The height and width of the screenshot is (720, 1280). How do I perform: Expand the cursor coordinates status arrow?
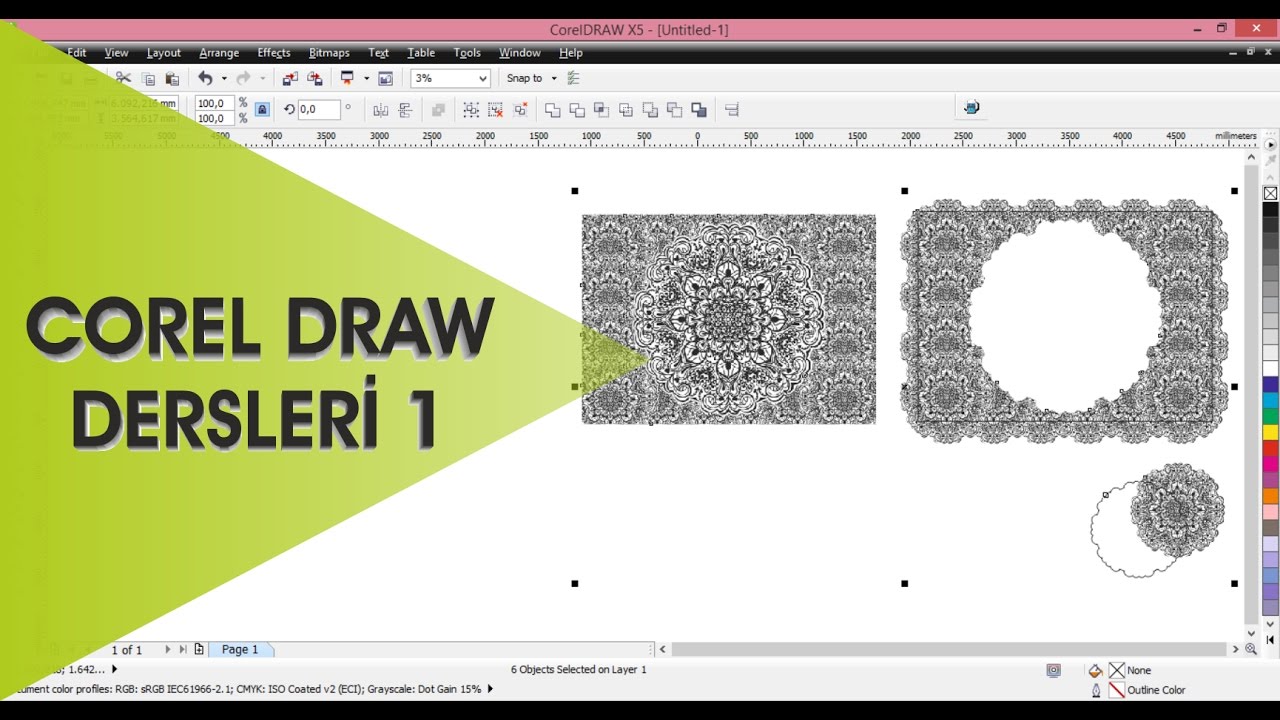point(114,669)
